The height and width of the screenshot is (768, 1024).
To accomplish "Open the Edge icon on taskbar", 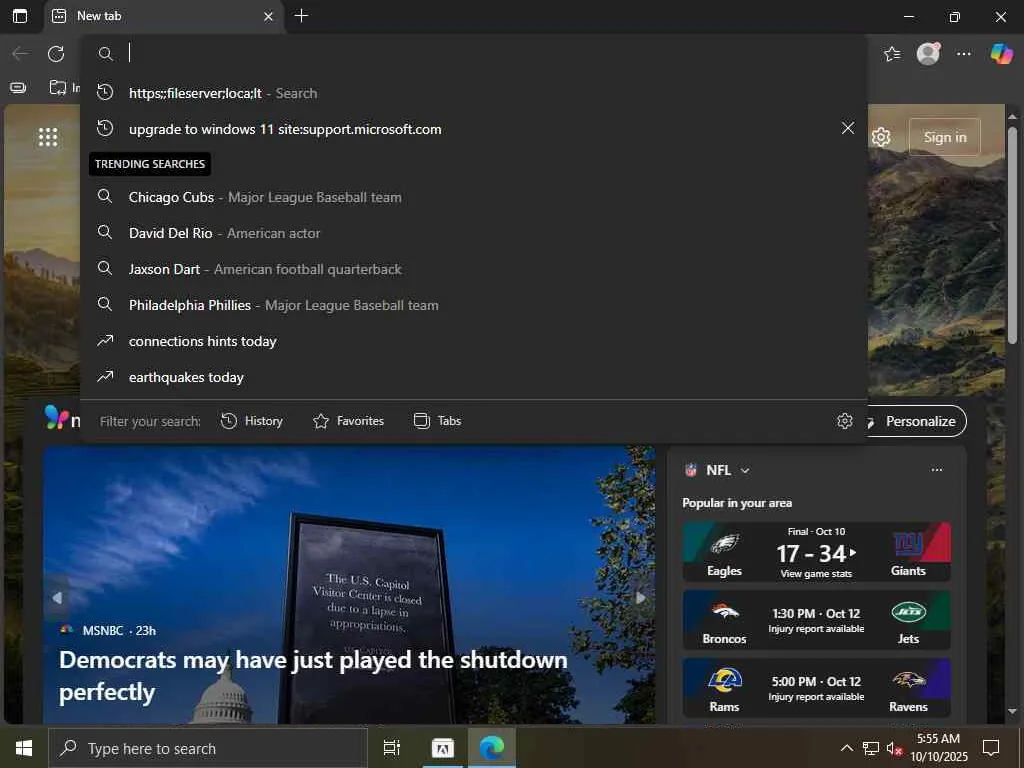I will click(492, 748).
